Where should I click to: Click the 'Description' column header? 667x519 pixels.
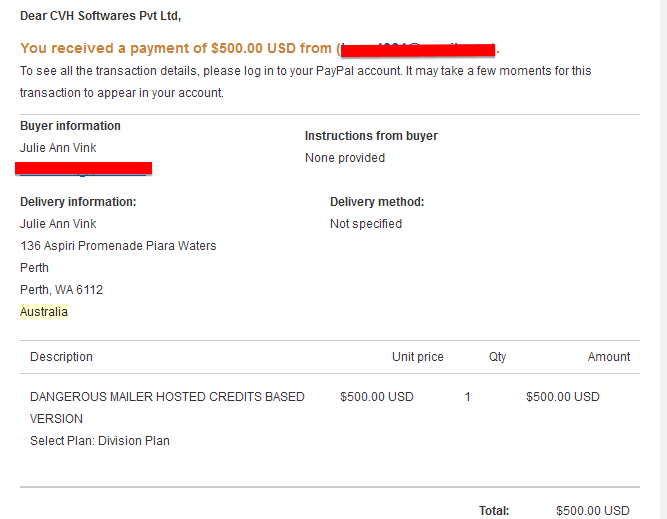tap(61, 356)
